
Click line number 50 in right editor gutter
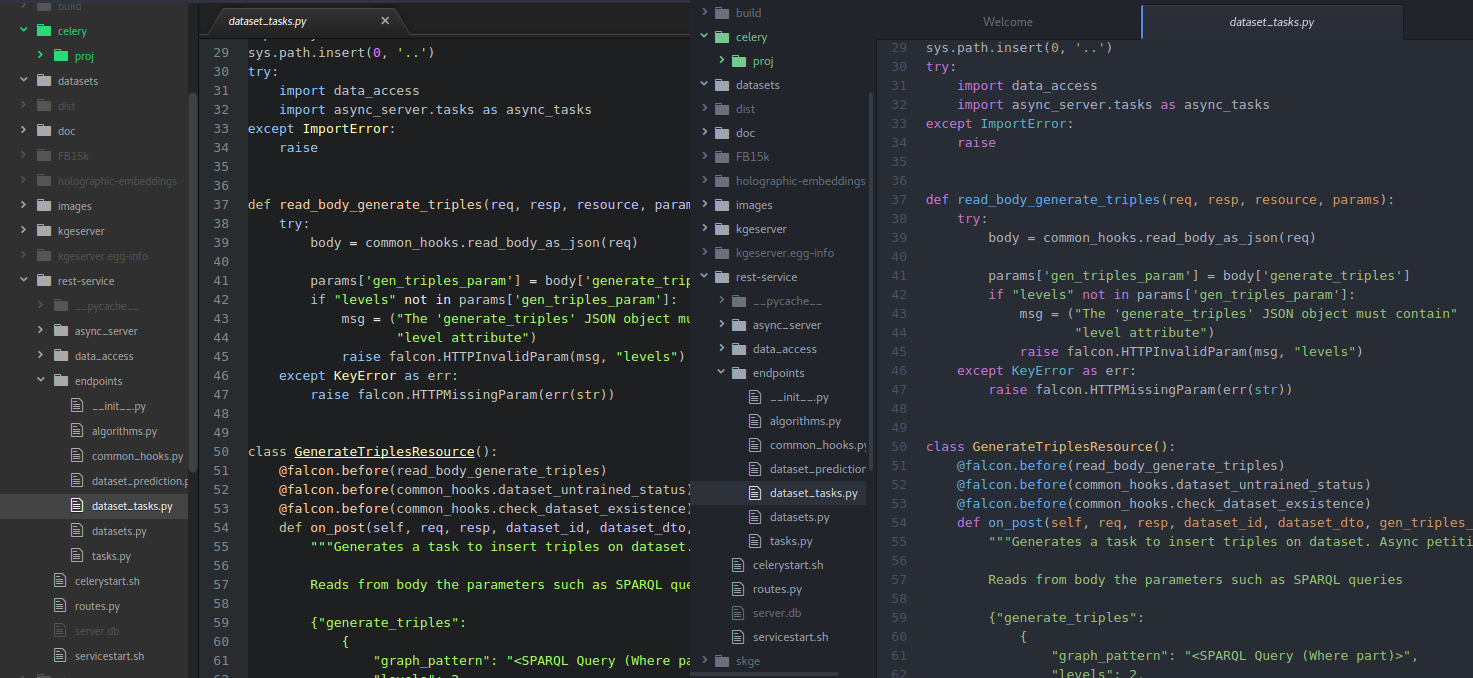click(x=897, y=446)
